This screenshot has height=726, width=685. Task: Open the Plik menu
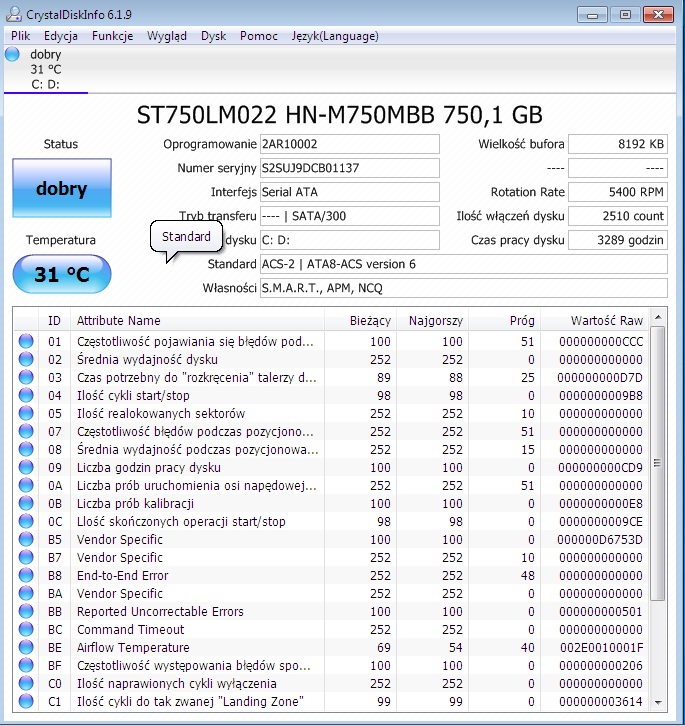coord(21,36)
